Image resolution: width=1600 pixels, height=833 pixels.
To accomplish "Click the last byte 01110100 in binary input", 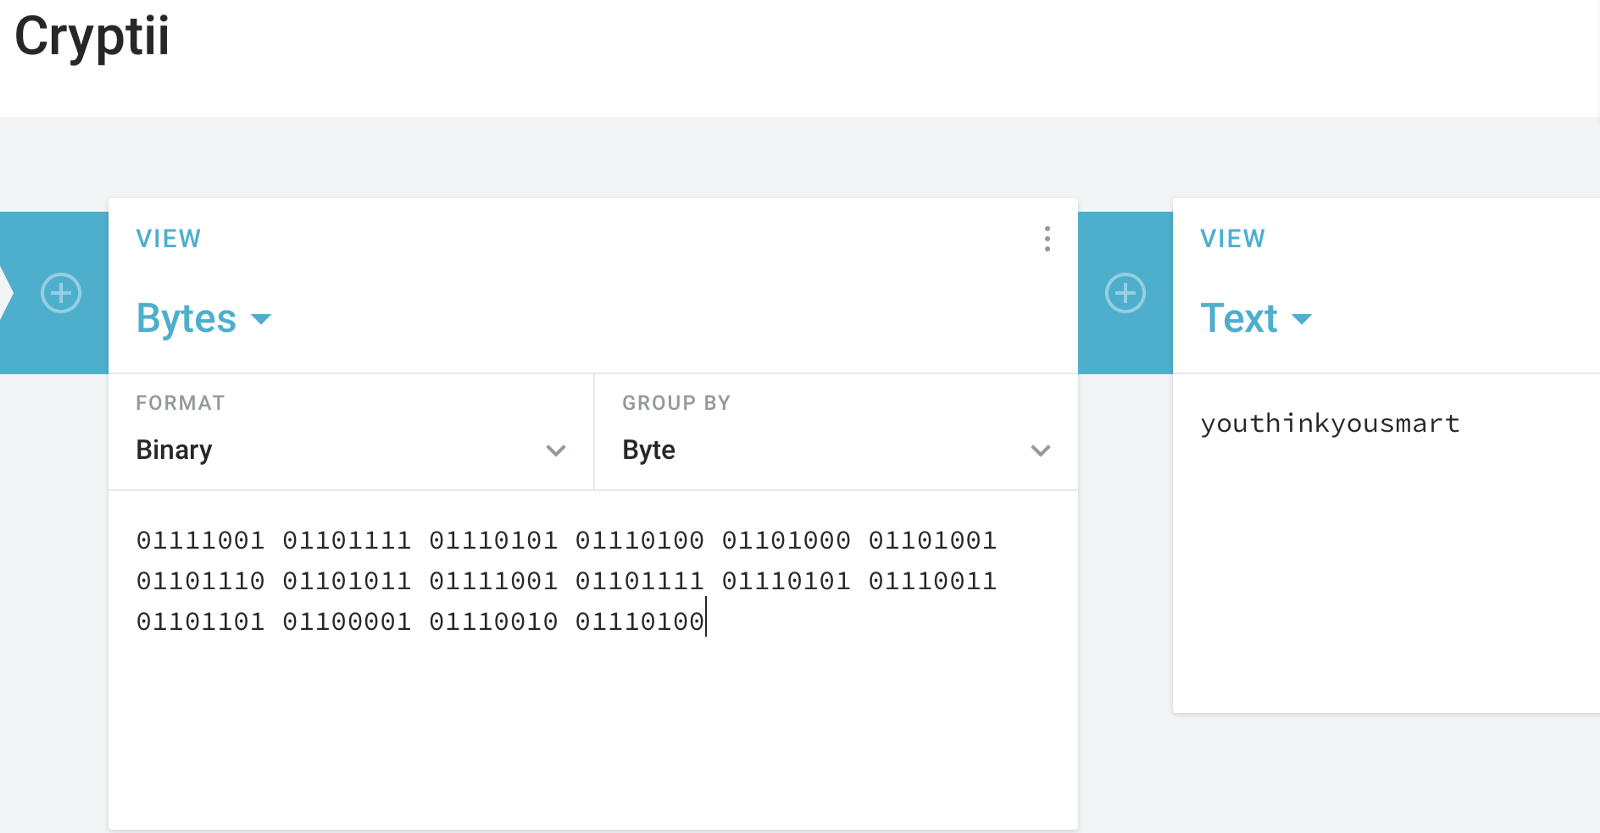I will click(x=640, y=622).
